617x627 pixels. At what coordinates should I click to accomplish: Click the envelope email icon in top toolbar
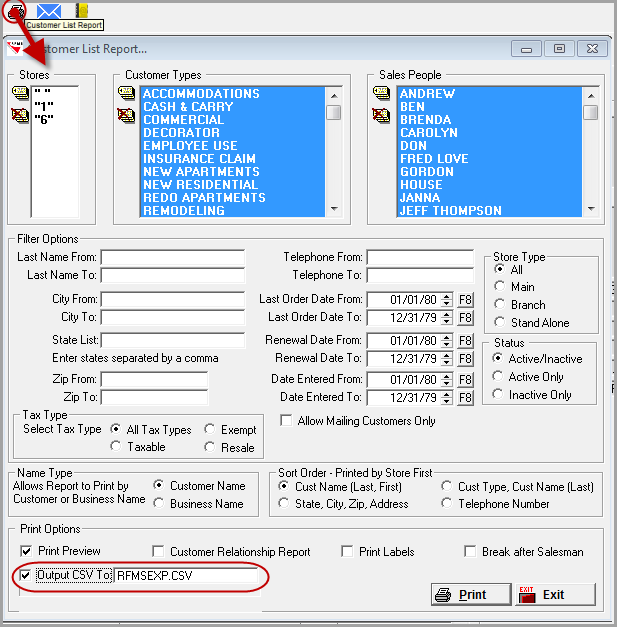point(49,10)
